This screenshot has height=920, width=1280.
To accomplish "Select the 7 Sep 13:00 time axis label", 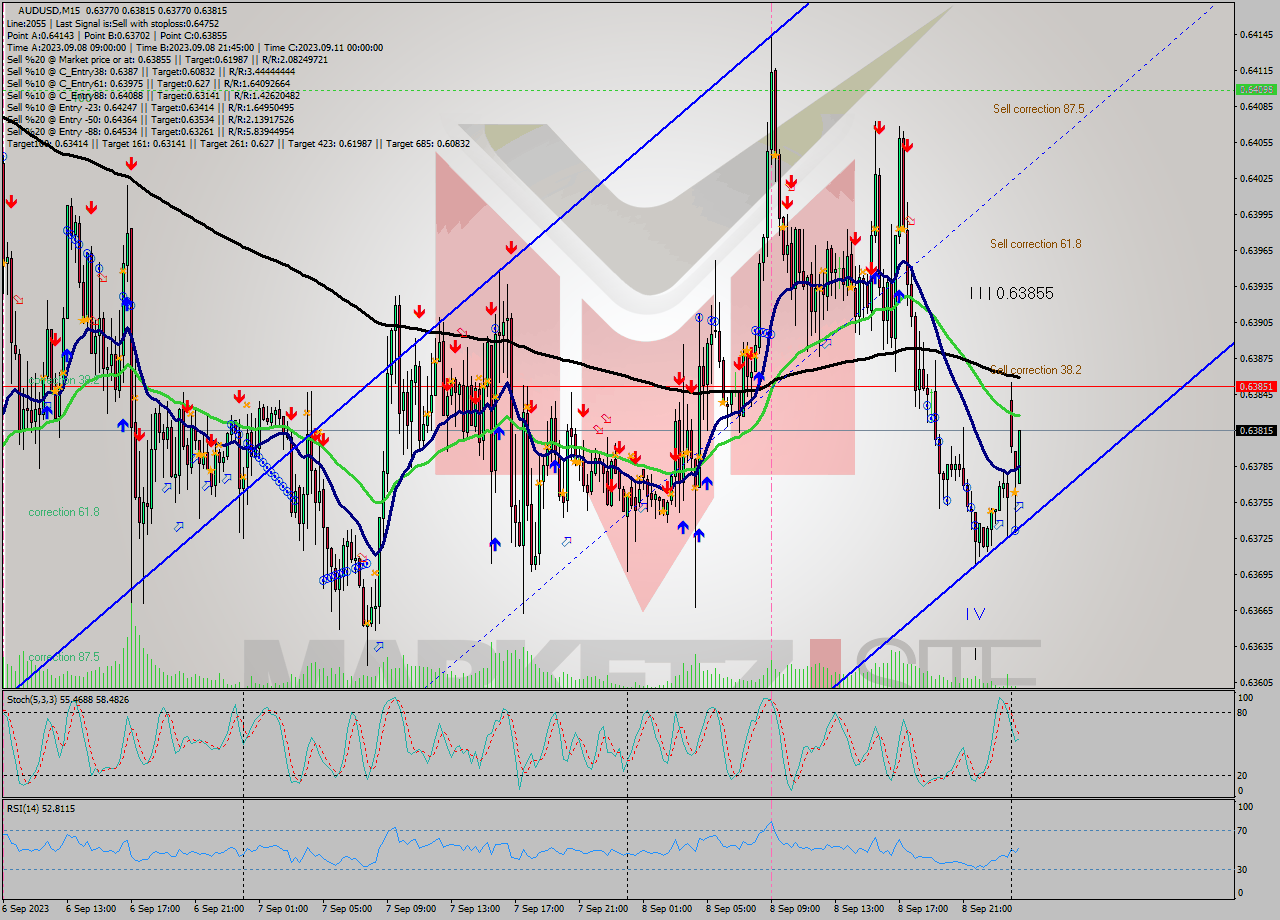I will point(476,909).
